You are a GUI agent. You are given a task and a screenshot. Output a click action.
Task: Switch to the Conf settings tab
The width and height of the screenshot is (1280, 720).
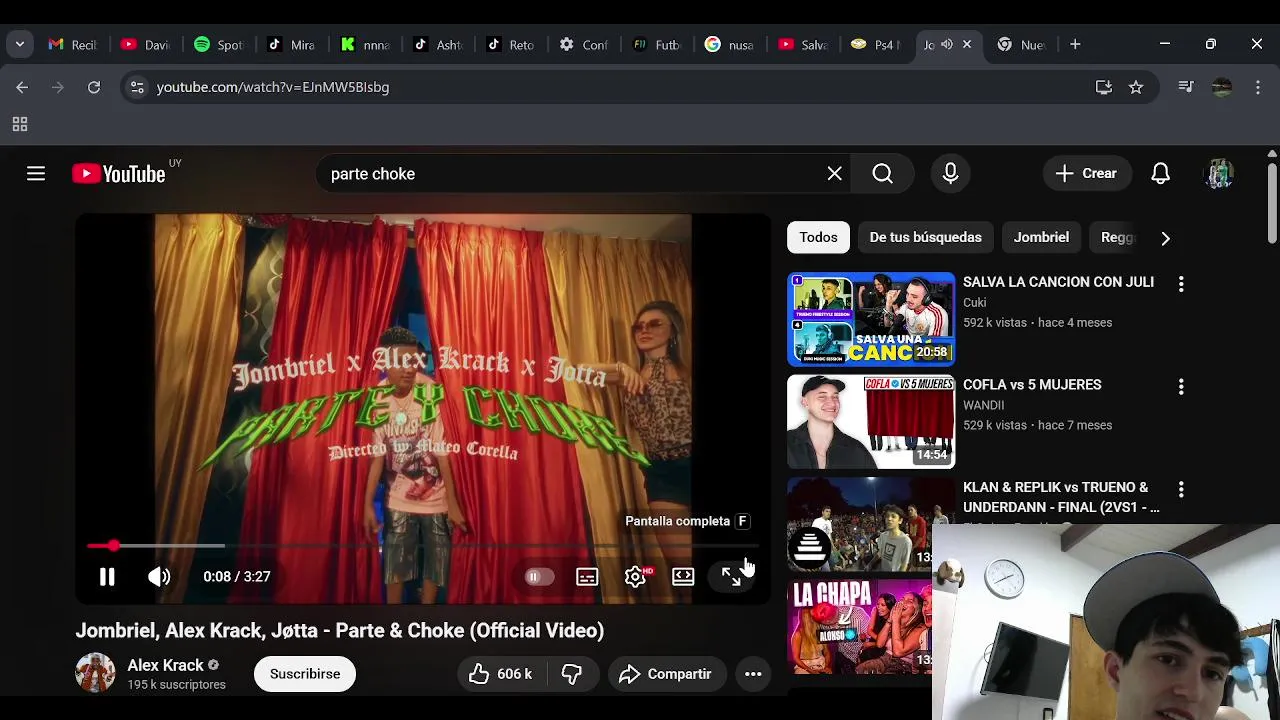[584, 44]
